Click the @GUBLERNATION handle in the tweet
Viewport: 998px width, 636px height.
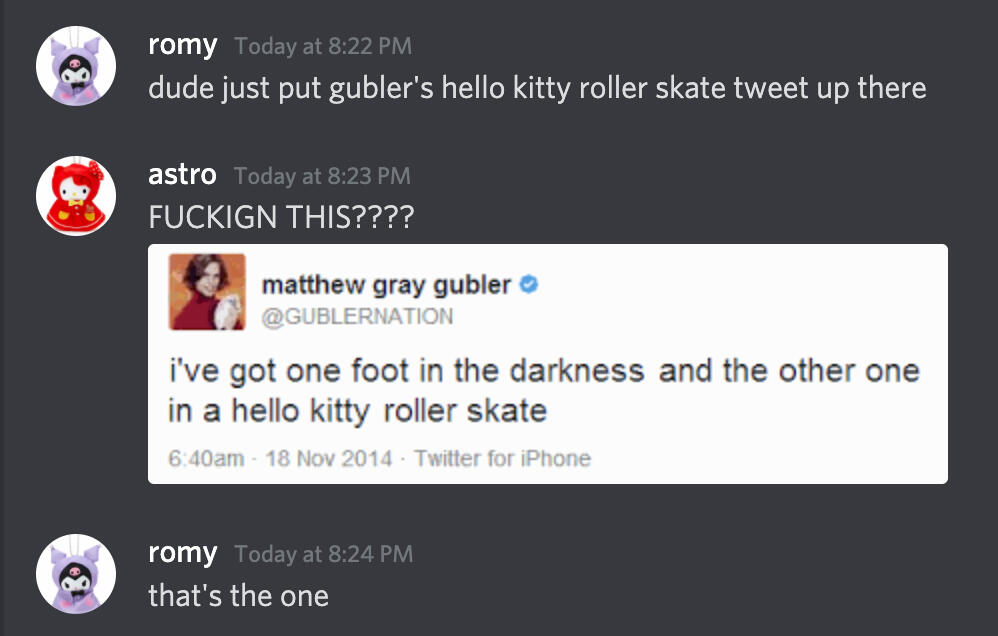coord(357,317)
